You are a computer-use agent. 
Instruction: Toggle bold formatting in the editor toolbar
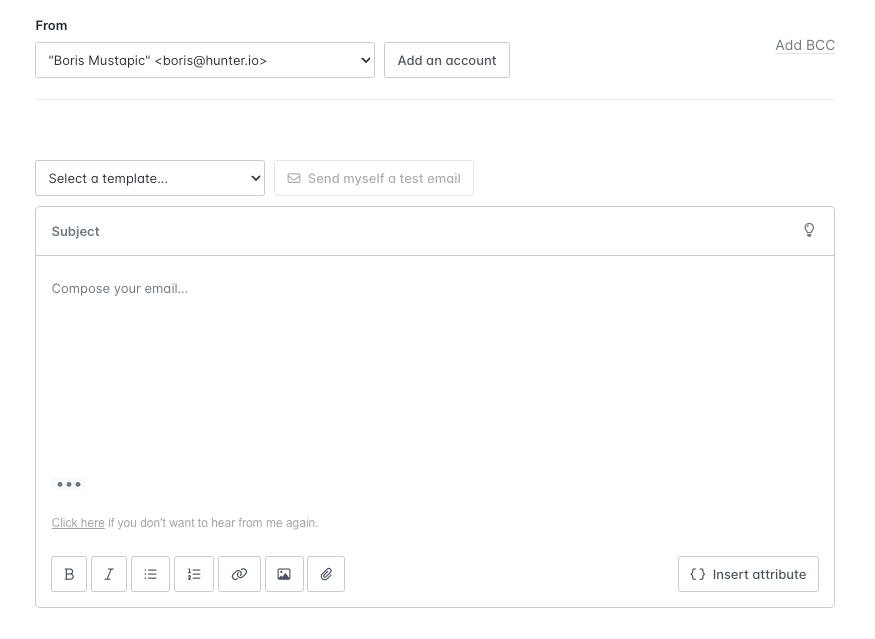tap(69, 574)
